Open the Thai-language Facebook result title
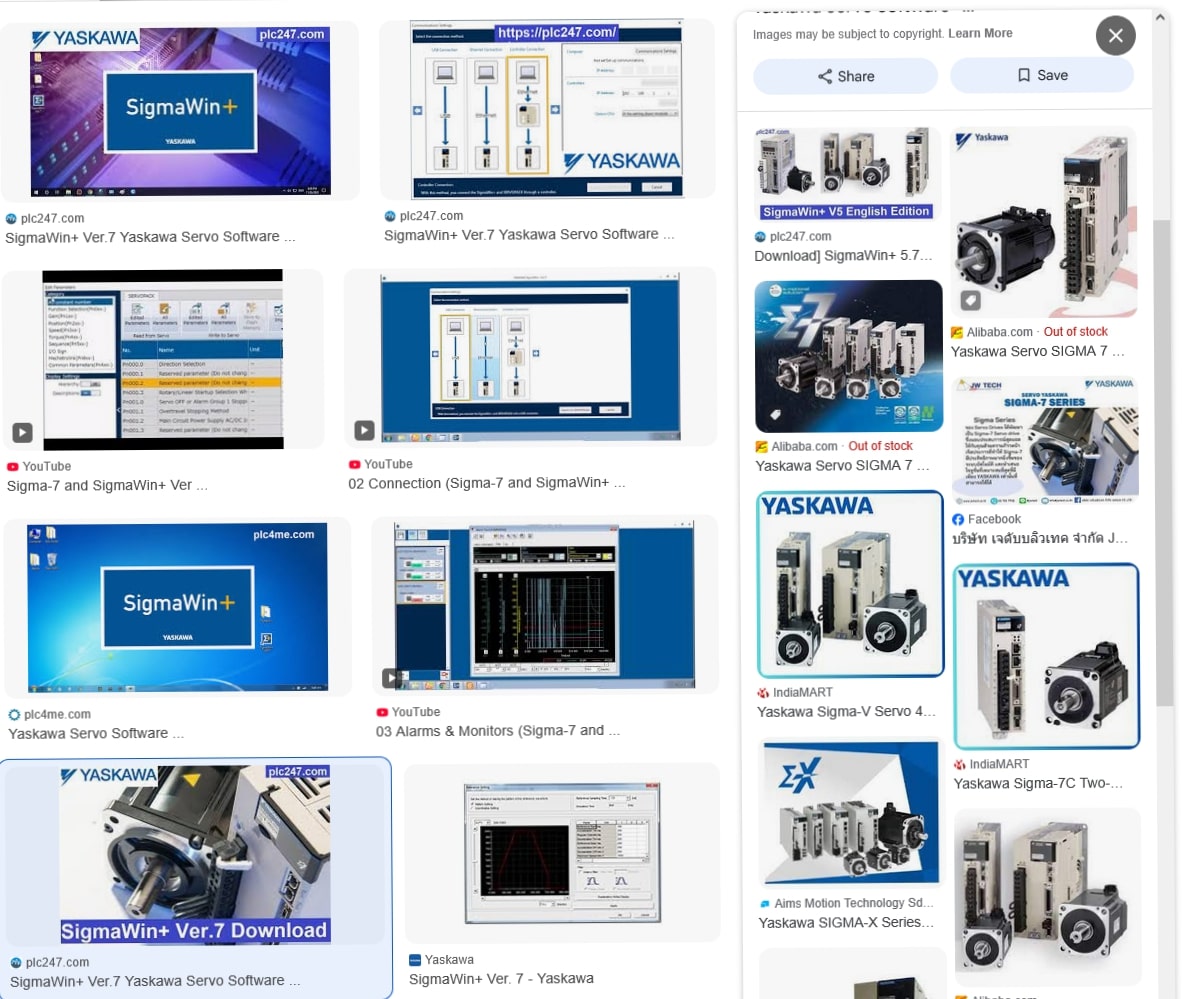 [1040, 539]
